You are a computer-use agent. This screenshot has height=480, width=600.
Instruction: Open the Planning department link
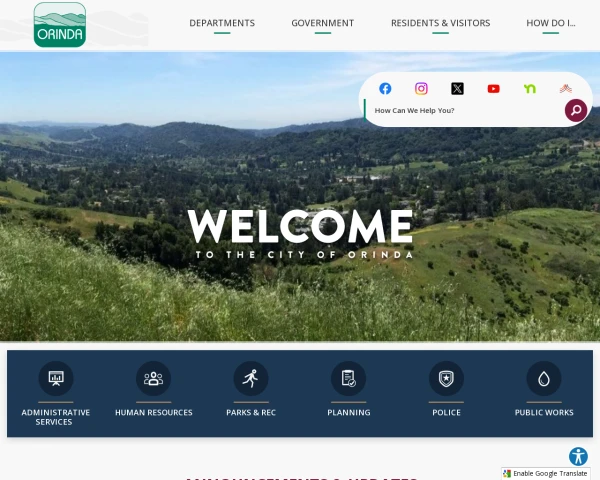tap(349, 412)
